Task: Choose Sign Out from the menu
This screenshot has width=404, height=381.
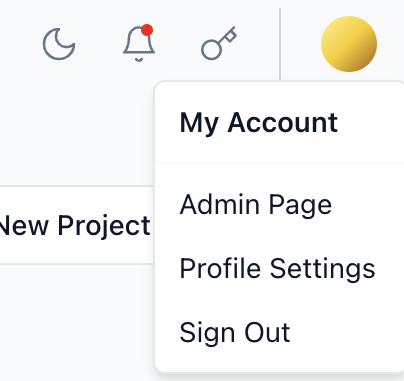Action: pos(235,332)
